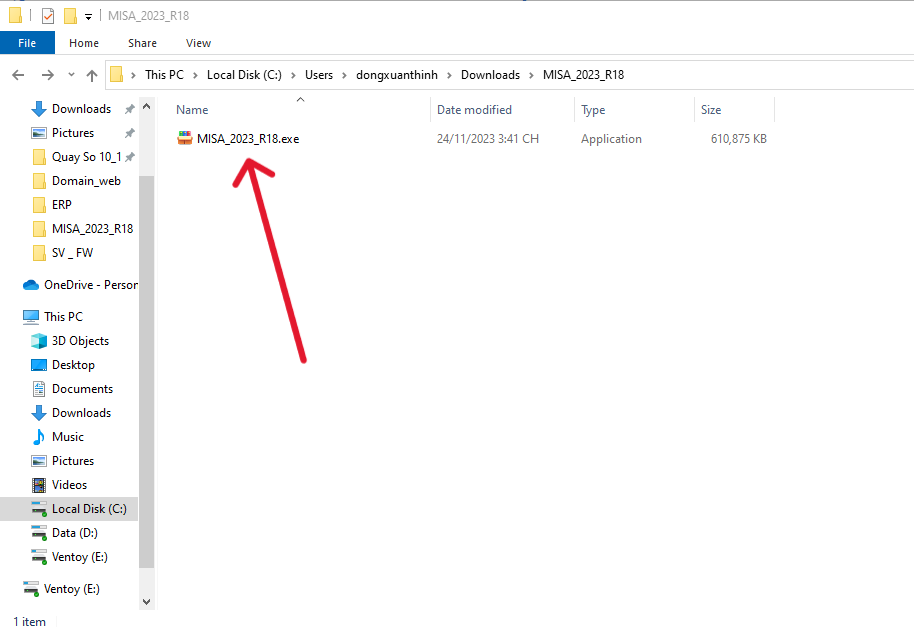Open the recent locations dropdown arrow

[x=71, y=75]
